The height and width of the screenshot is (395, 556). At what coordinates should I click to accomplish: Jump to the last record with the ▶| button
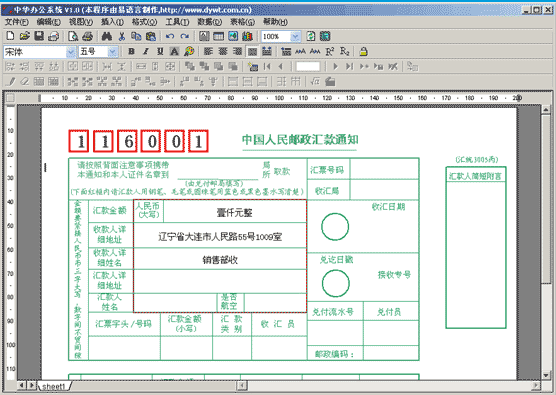tap(349, 66)
